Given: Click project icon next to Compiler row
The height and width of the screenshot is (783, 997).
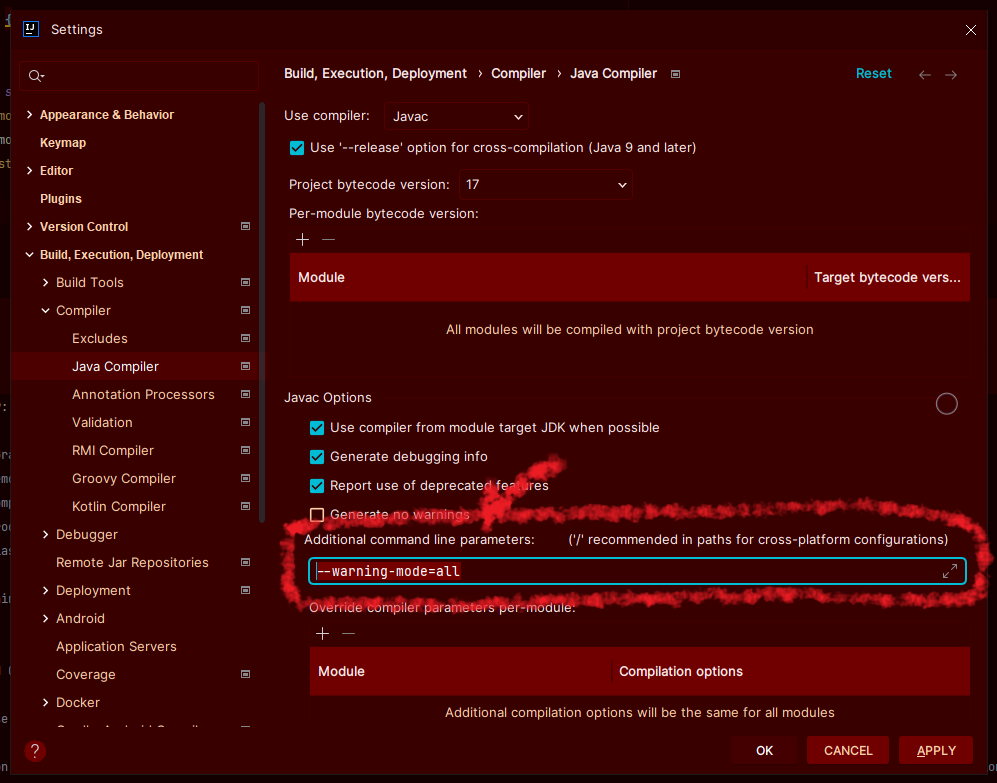Looking at the screenshot, I should (245, 310).
